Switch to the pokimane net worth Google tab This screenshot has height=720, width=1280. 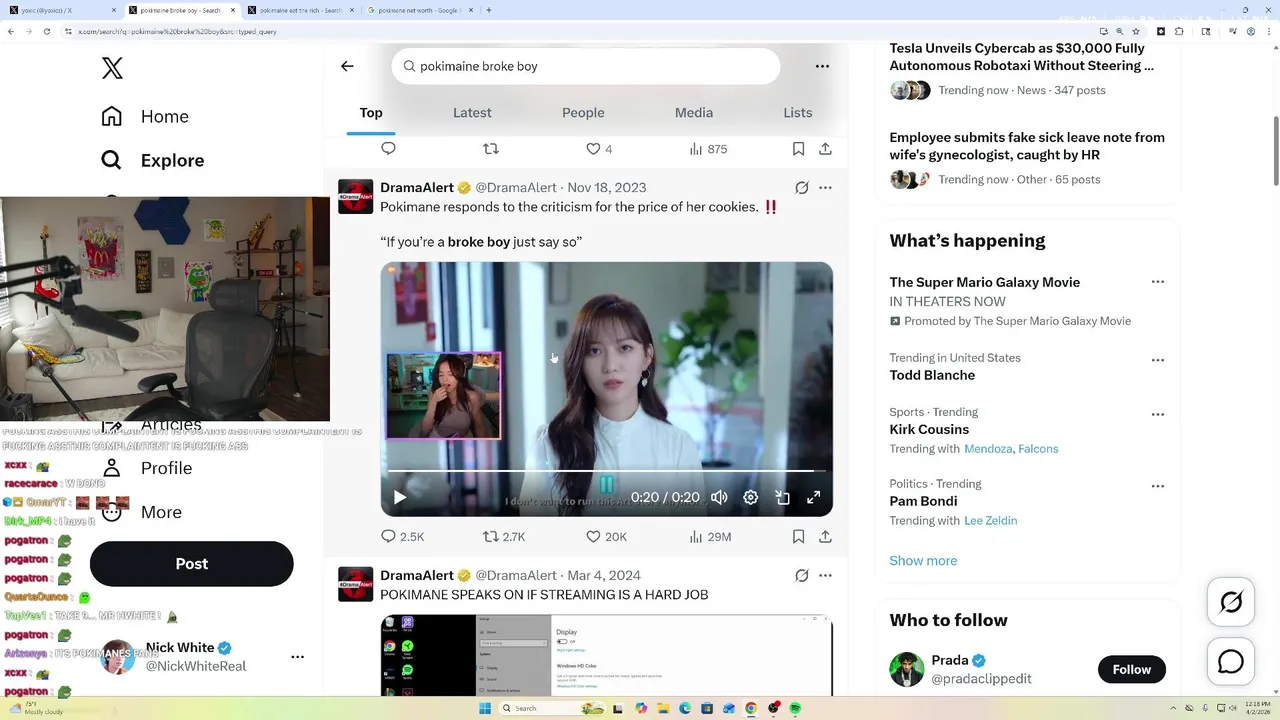[x=418, y=10]
